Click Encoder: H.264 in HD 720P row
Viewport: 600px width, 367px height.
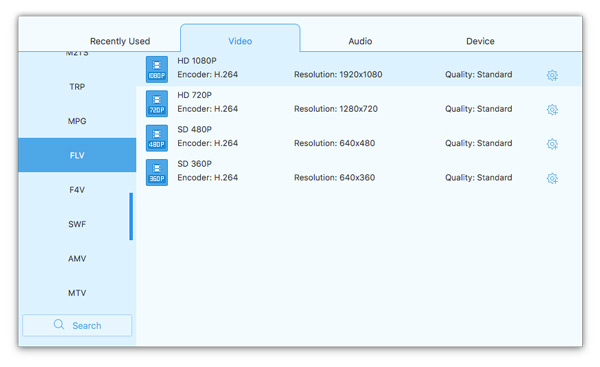pyautogui.click(x=207, y=109)
